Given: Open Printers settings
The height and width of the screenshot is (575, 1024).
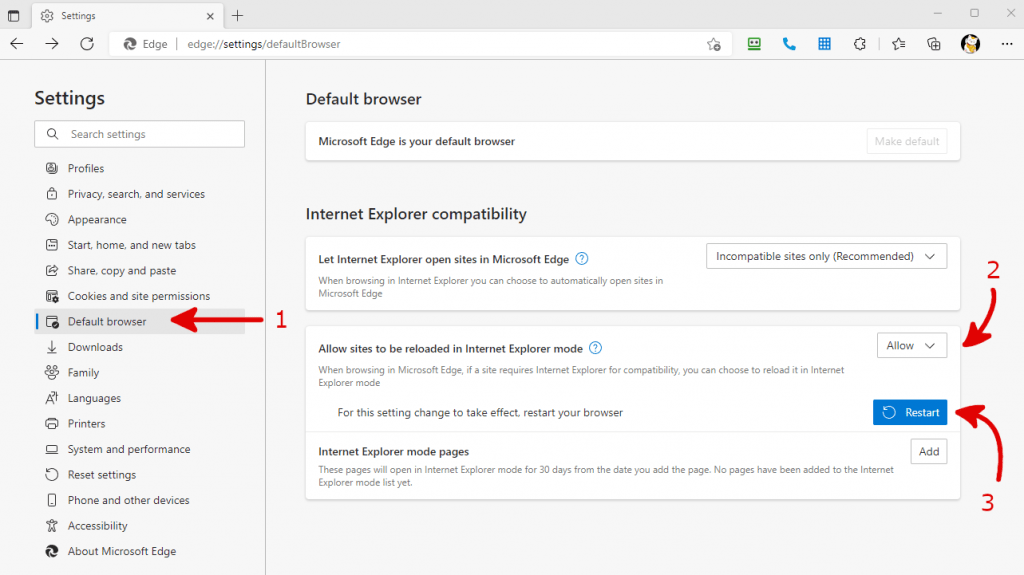Looking at the screenshot, I should coord(140,423).
